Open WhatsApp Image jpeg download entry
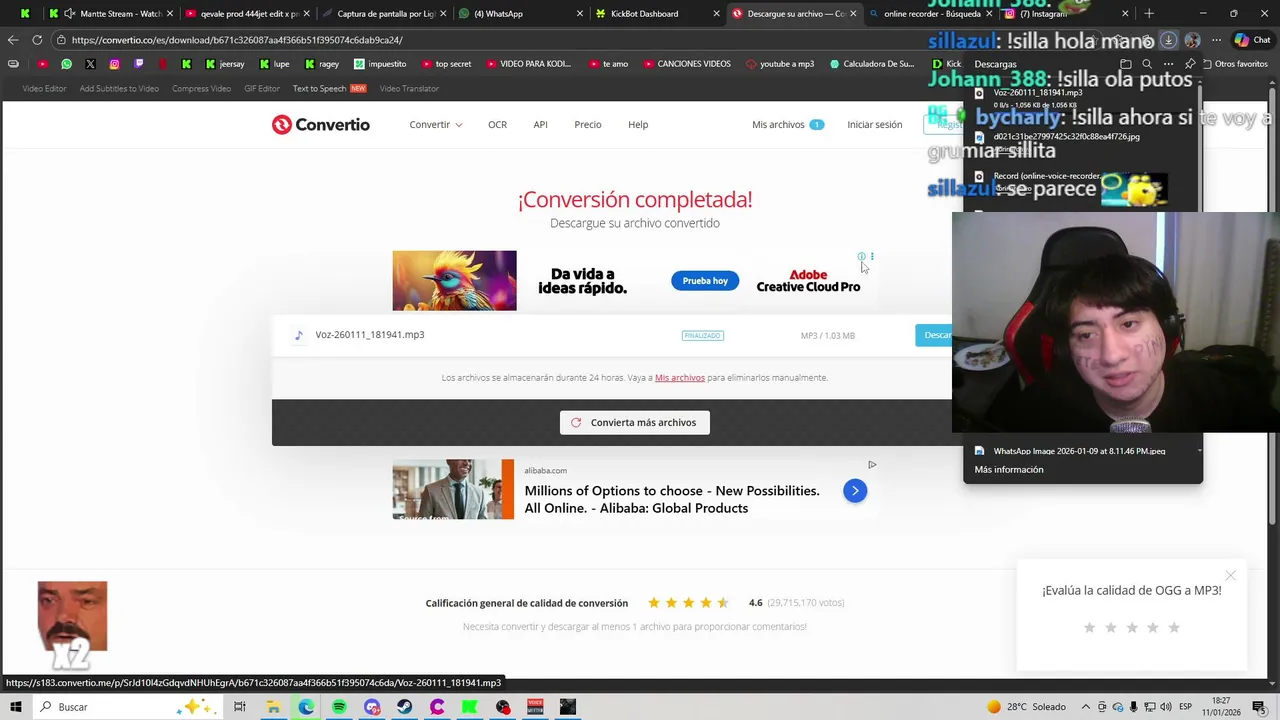Image resolution: width=1280 pixels, height=720 pixels. tap(1081, 451)
